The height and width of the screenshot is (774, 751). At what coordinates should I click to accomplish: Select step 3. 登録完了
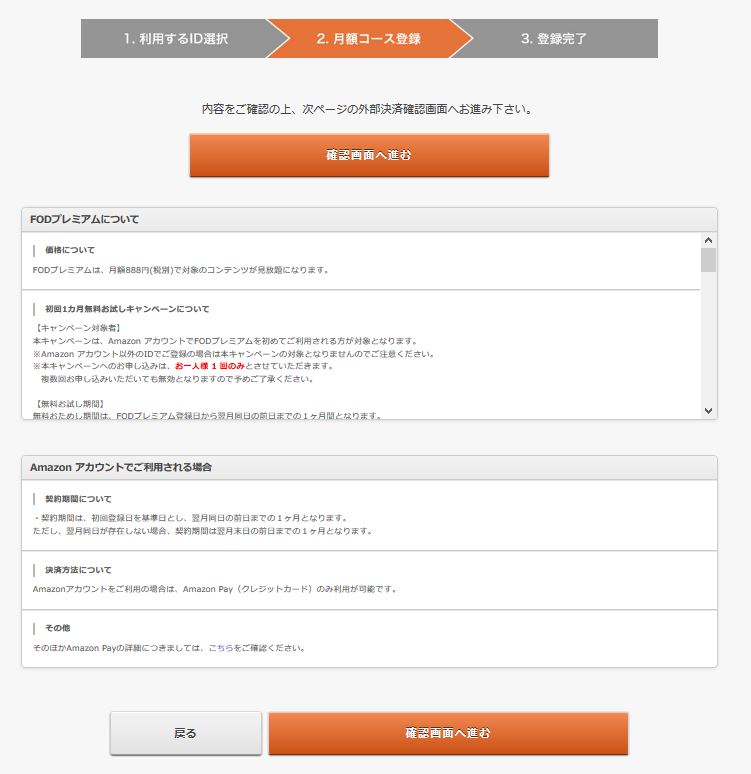[554, 39]
